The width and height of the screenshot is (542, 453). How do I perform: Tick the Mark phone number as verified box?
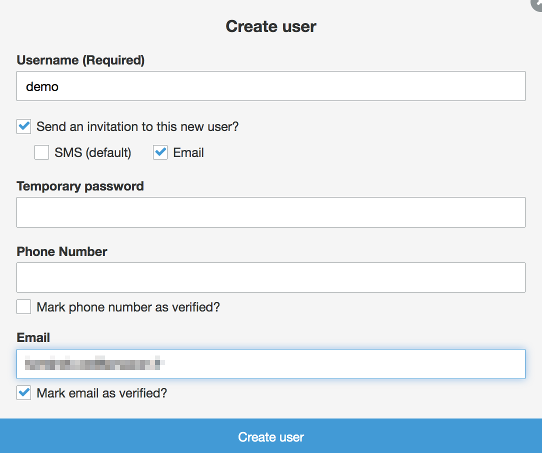coord(24,307)
